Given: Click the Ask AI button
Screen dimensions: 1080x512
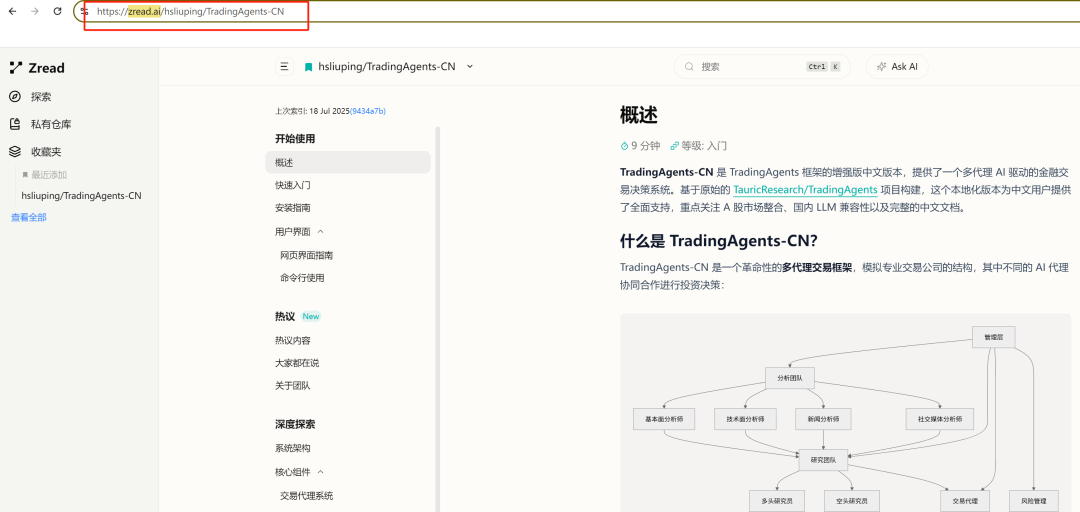Looking at the screenshot, I should tap(897, 67).
